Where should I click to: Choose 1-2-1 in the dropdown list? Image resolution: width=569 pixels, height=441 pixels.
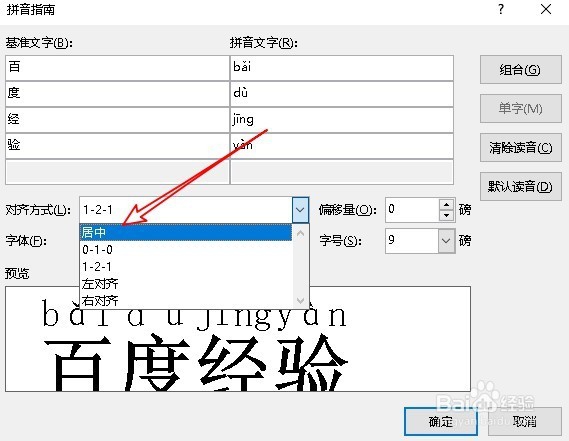pos(185,267)
